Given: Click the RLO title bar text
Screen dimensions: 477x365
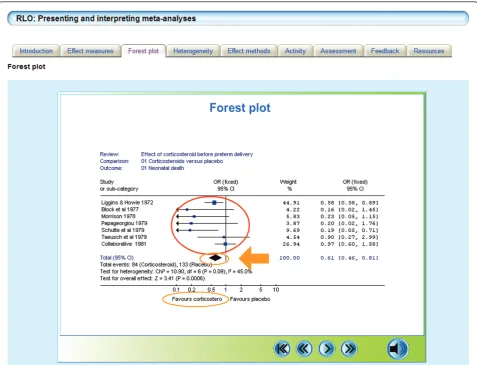Looking at the screenshot, I should coord(106,18).
